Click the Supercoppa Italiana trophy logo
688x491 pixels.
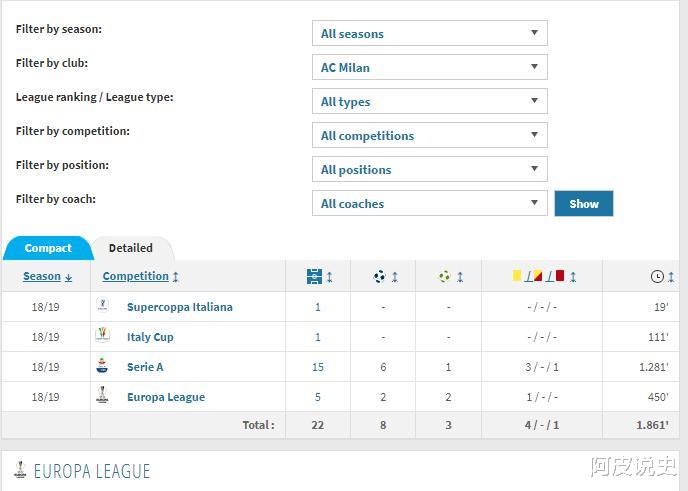coord(102,306)
